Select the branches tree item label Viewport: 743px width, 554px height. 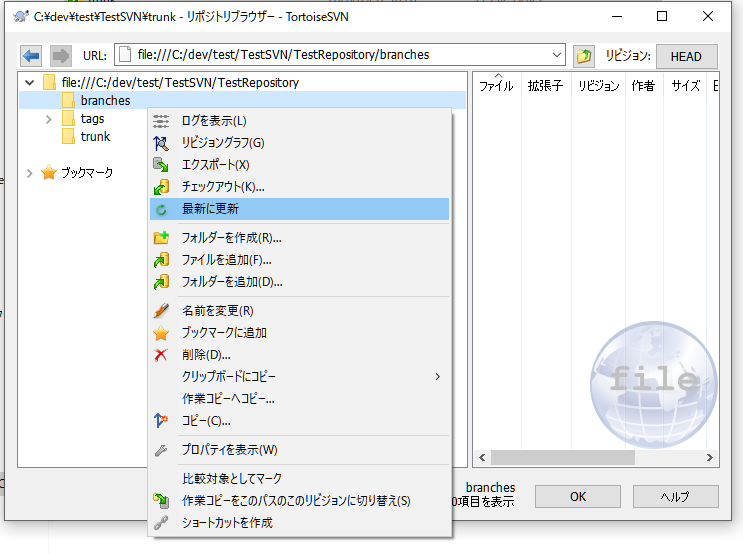point(105,100)
